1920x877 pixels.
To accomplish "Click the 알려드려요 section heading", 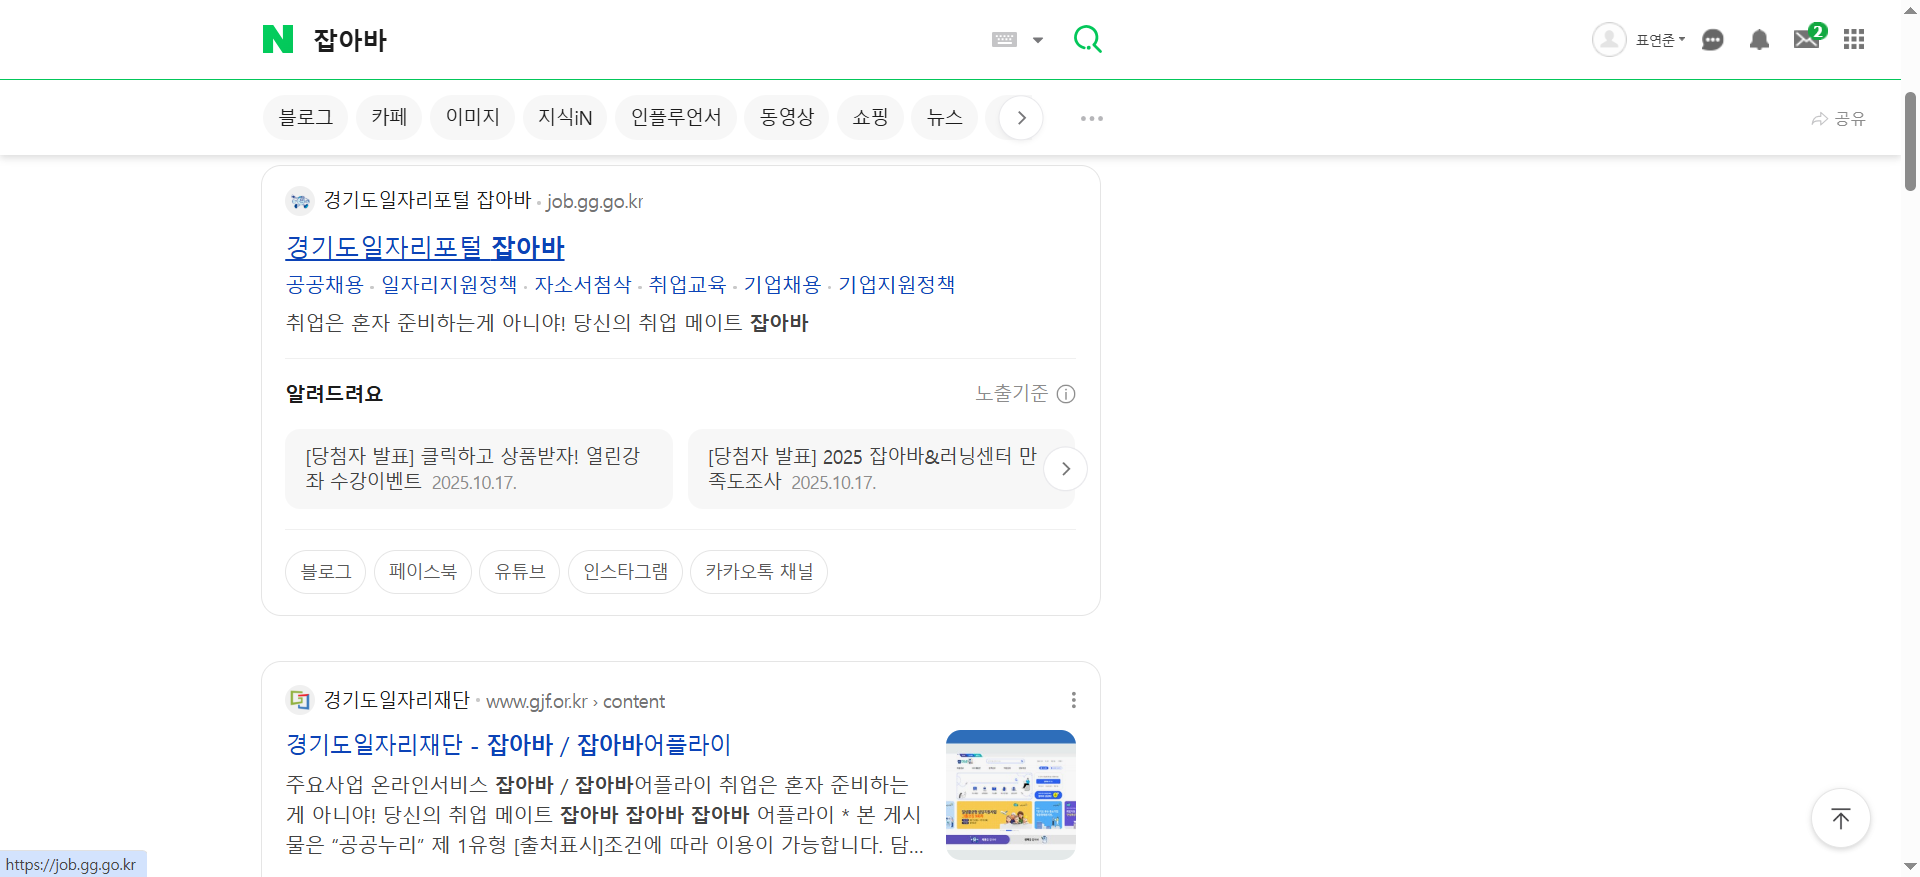I will coord(334,394).
